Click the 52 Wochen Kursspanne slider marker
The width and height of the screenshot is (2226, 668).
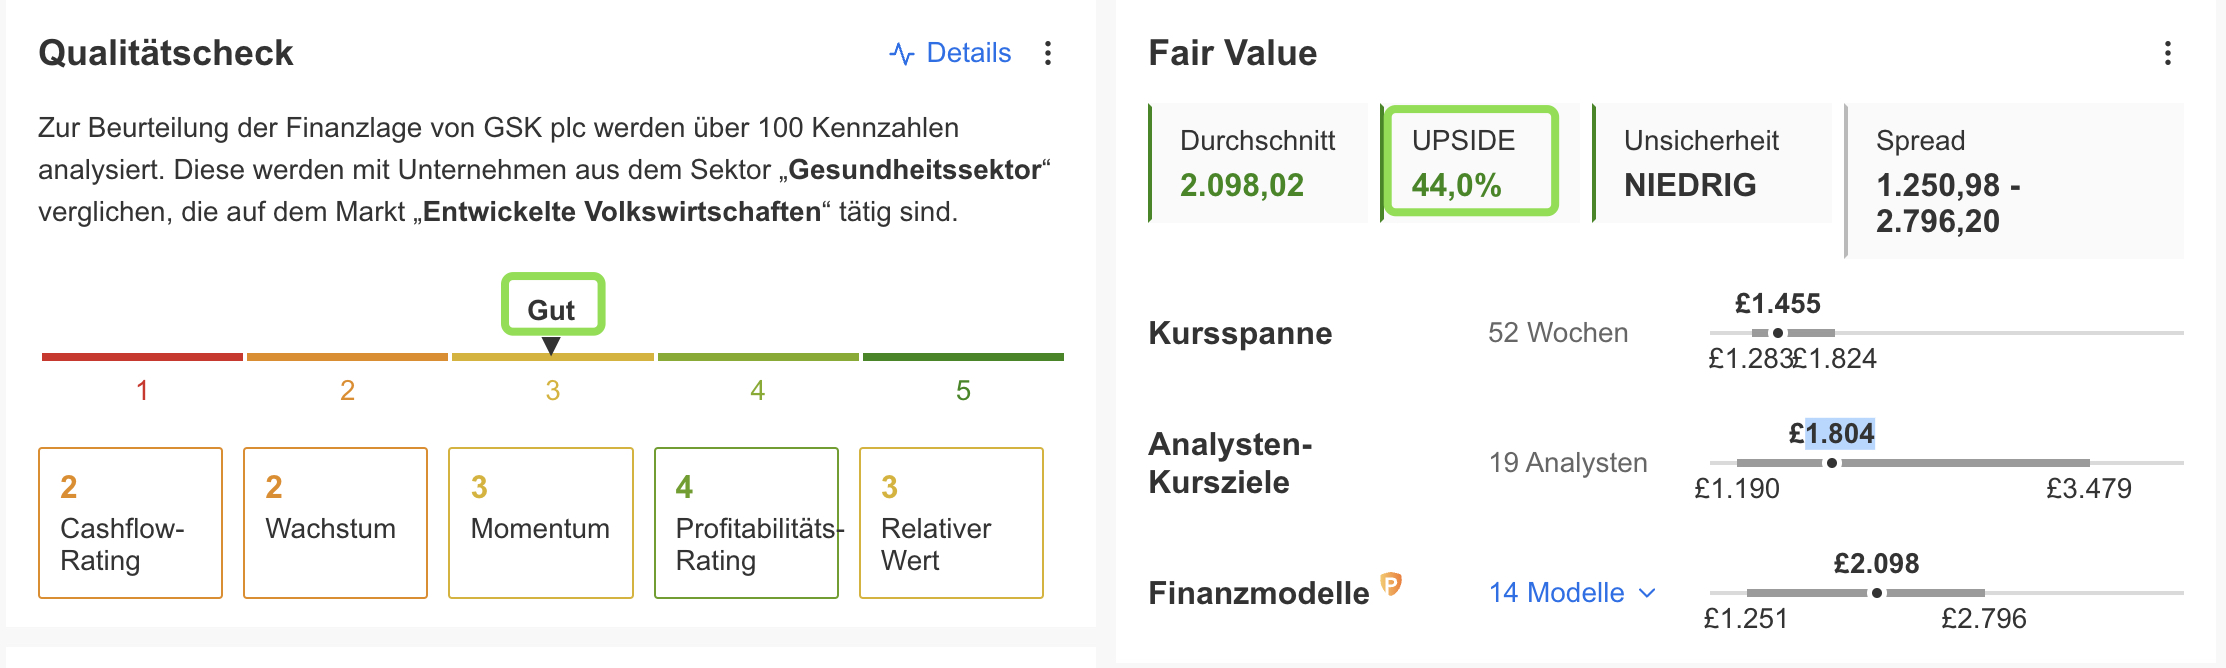[1778, 333]
